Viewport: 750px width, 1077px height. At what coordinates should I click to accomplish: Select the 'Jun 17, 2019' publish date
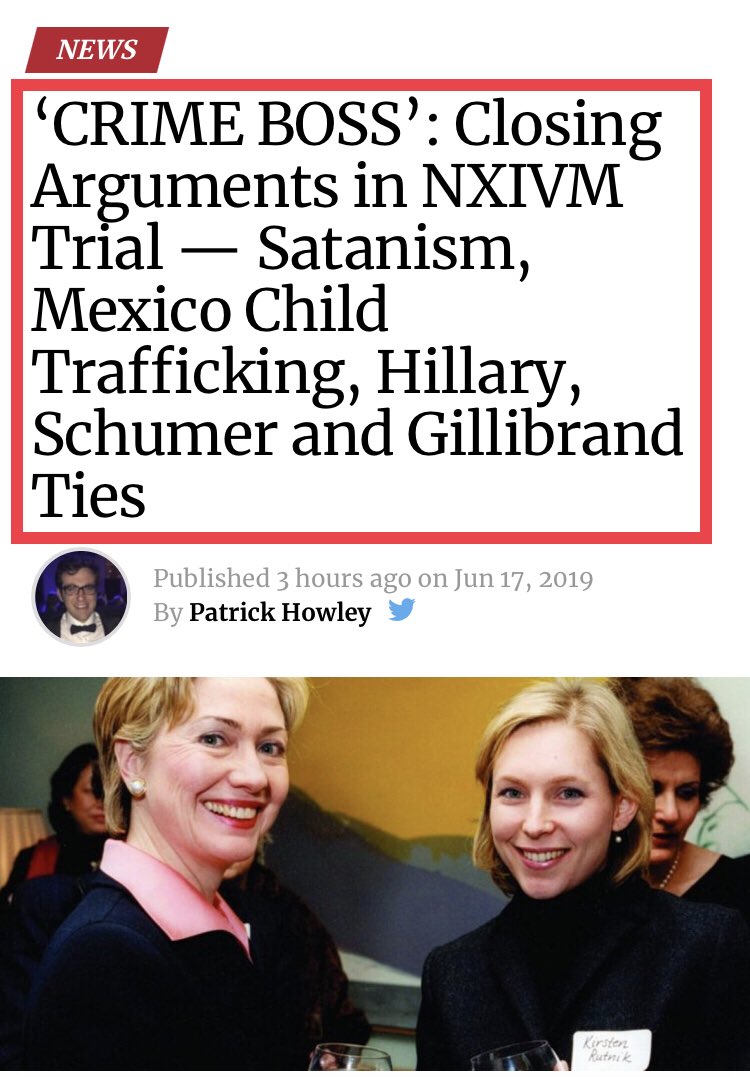(523, 578)
